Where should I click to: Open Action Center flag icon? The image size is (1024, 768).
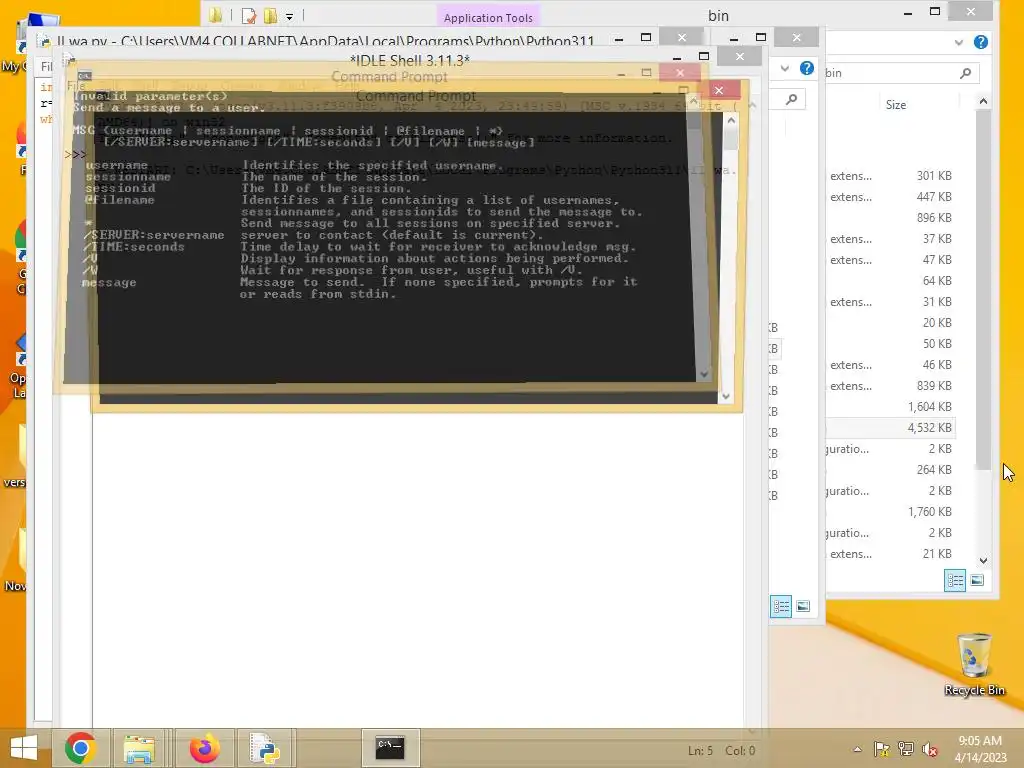881,749
